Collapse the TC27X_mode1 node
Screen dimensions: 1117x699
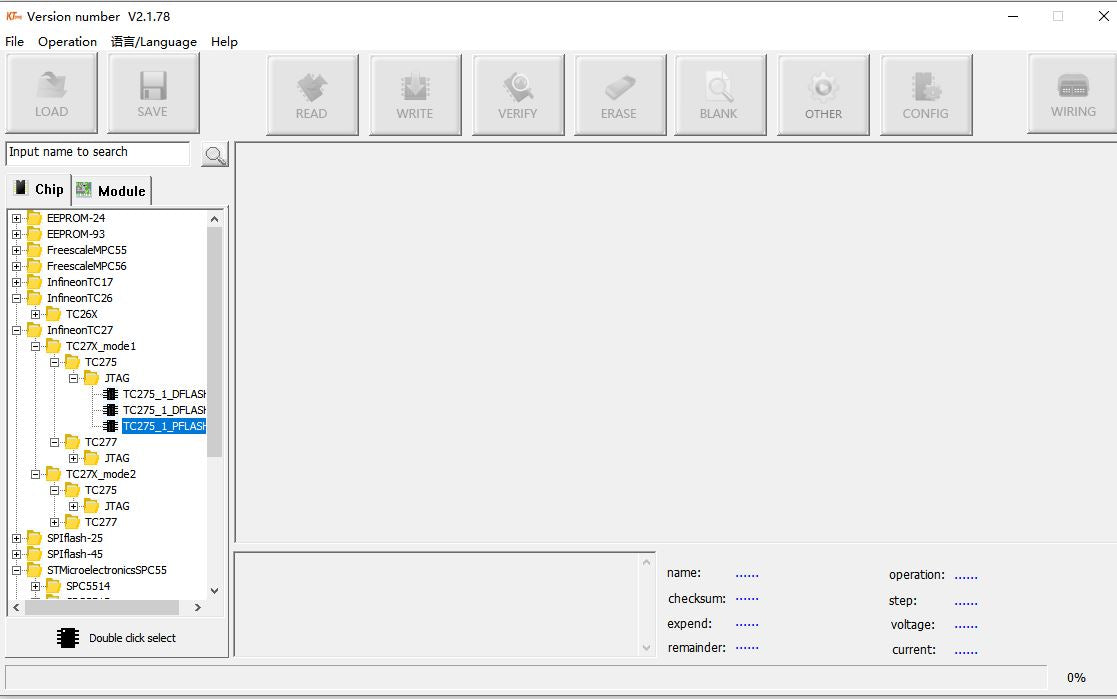click(38, 345)
